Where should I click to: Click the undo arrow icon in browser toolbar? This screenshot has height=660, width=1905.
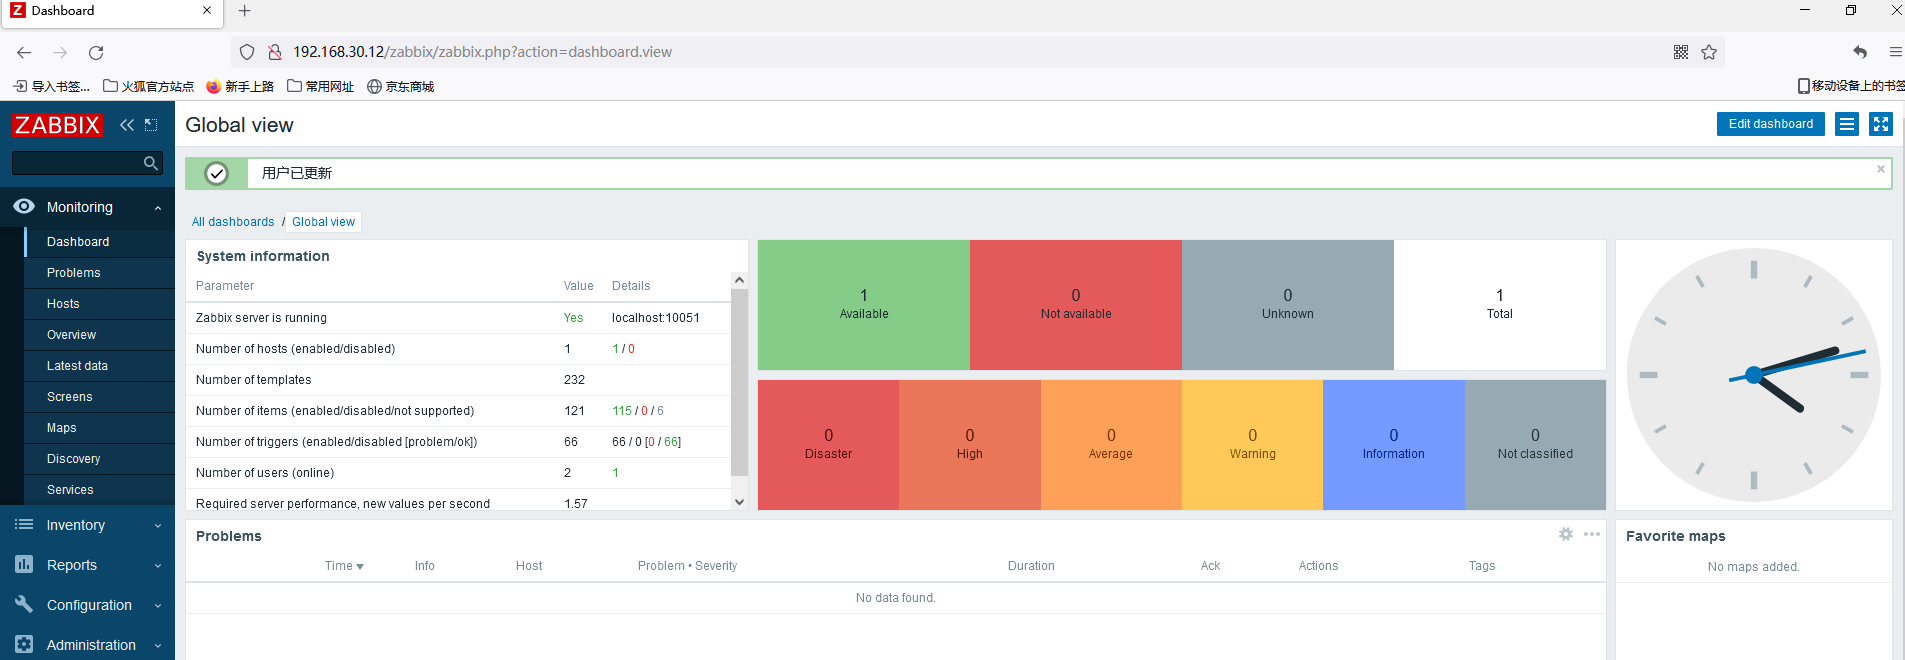(1860, 52)
